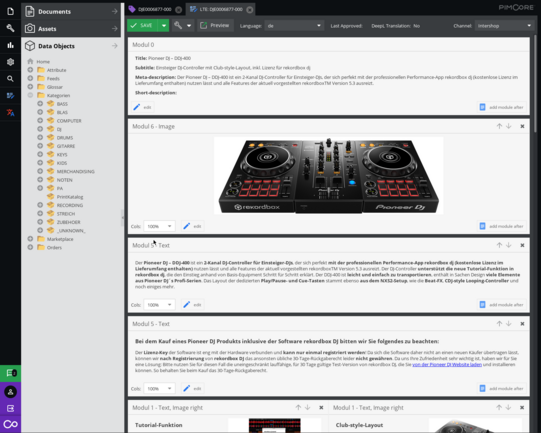The width and height of the screenshot is (541, 433).
Task: Expand the DJ category
Action: click(40, 129)
